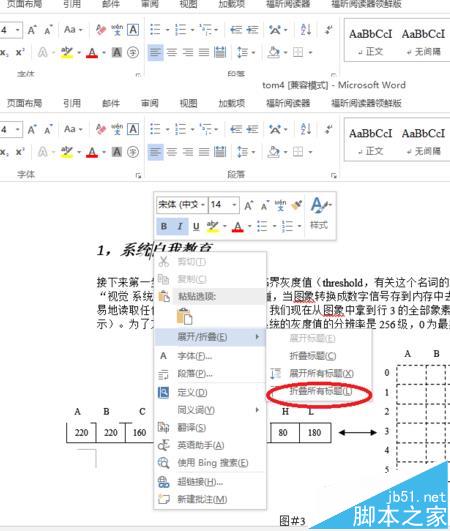Screen dimensions: 450x531
Task: Choose 折叠标题(C) in the submenu
Action: [319, 356]
